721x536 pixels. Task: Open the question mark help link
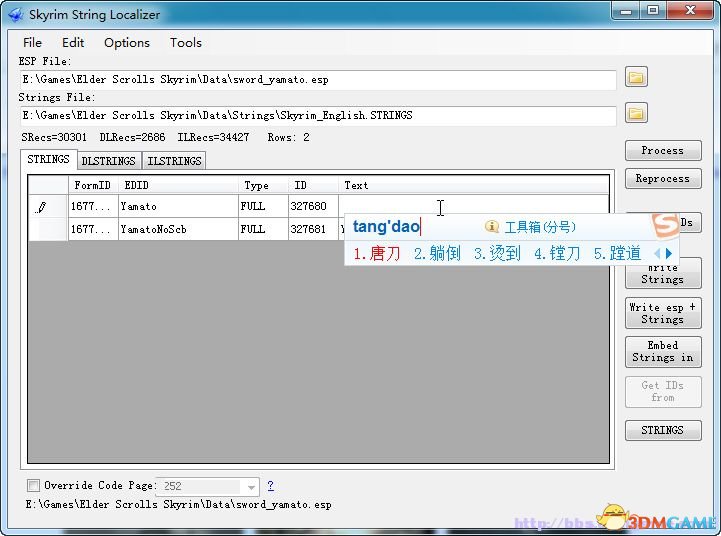point(270,485)
